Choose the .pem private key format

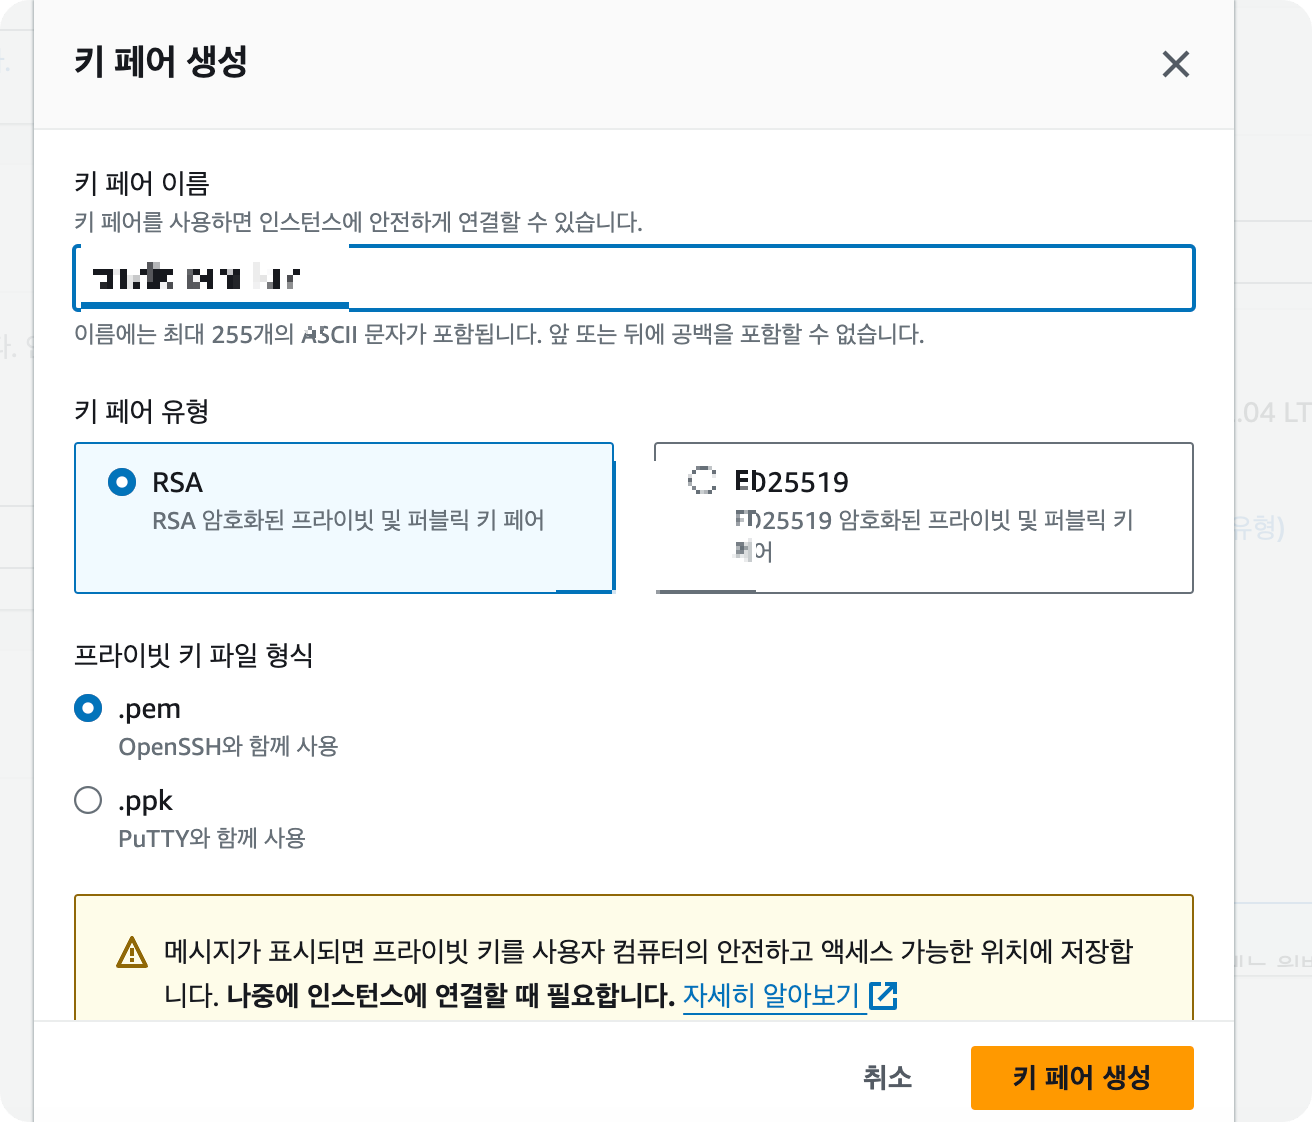(88, 708)
